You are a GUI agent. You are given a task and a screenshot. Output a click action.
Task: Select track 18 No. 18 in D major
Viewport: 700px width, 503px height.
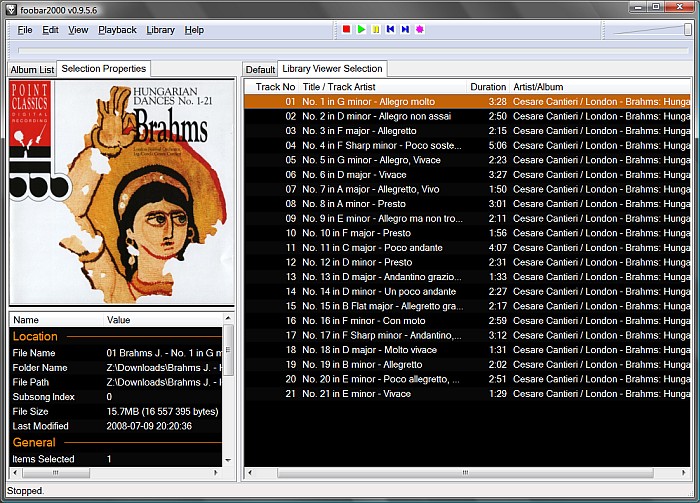pyautogui.click(x=467, y=350)
